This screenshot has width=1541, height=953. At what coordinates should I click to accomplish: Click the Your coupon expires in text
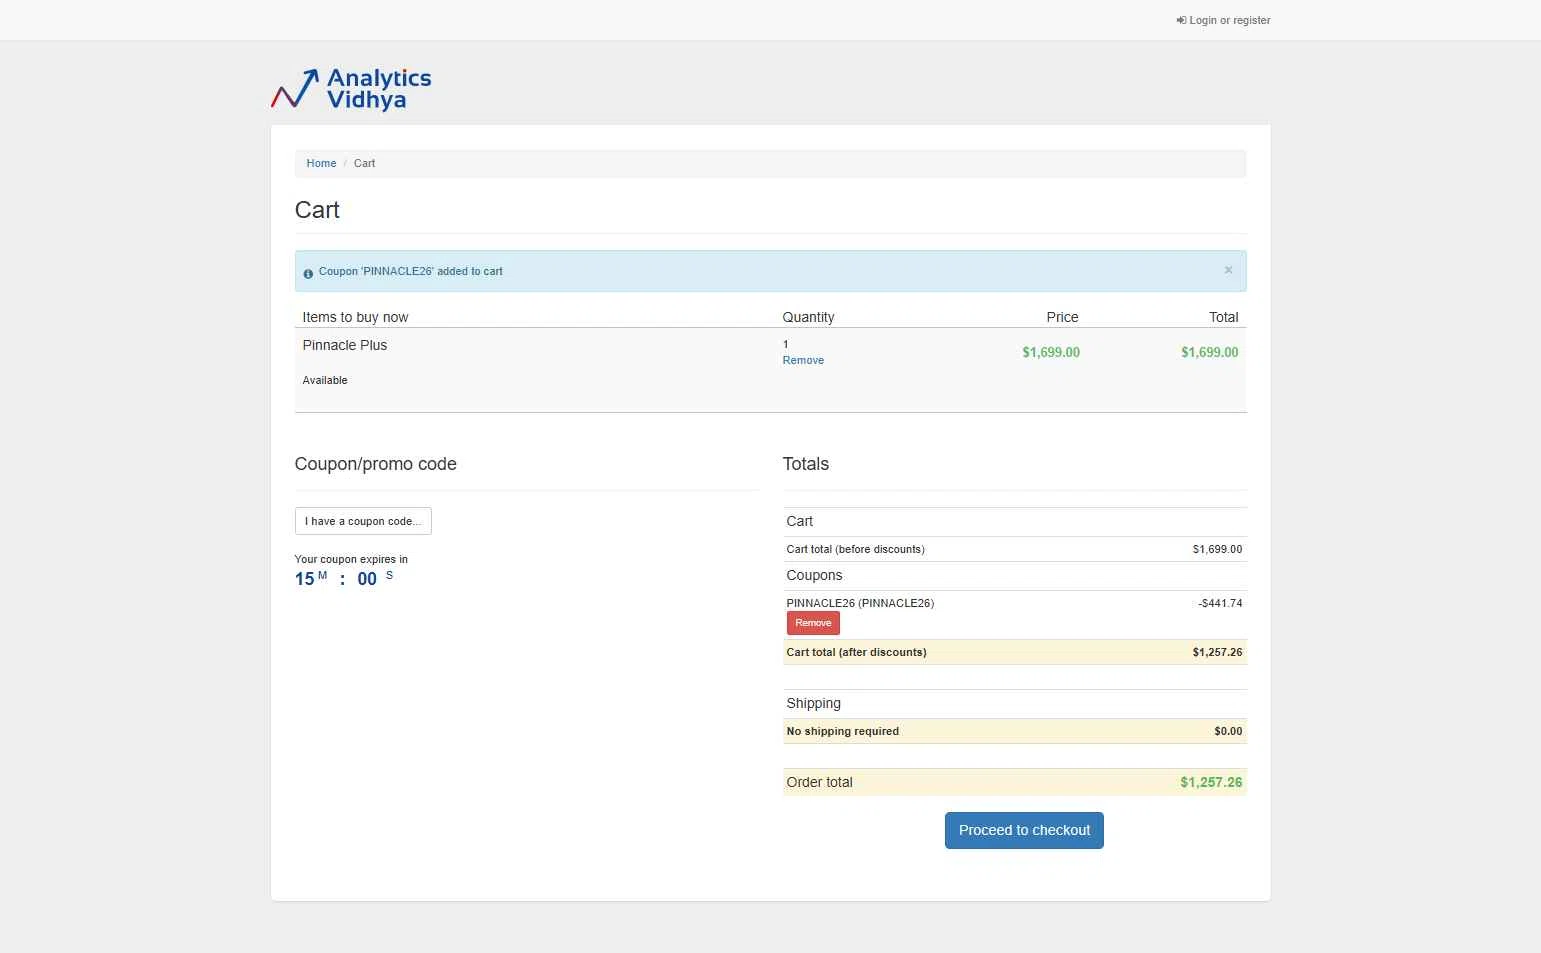click(x=351, y=559)
